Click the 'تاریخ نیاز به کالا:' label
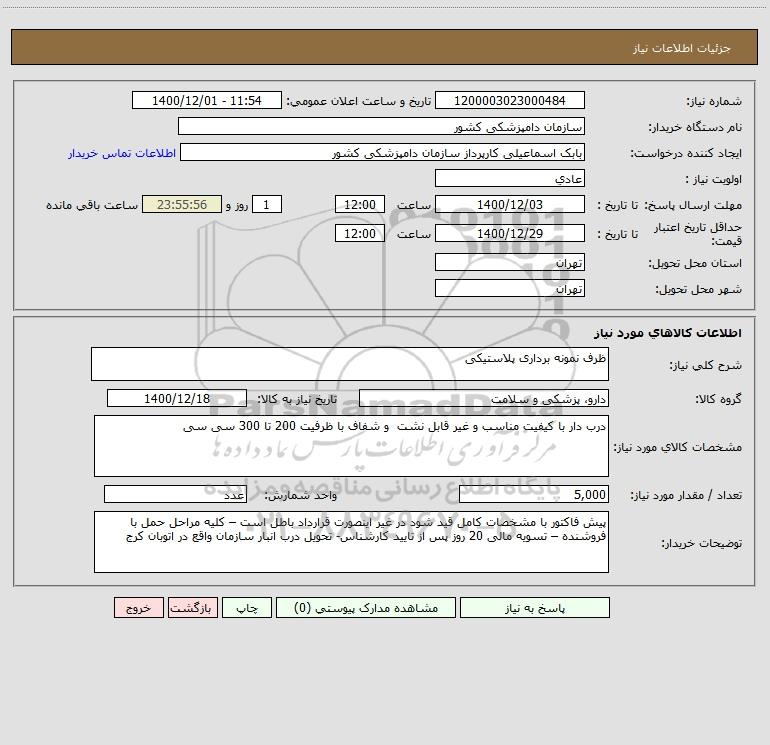The image size is (770, 745). [297, 399]
